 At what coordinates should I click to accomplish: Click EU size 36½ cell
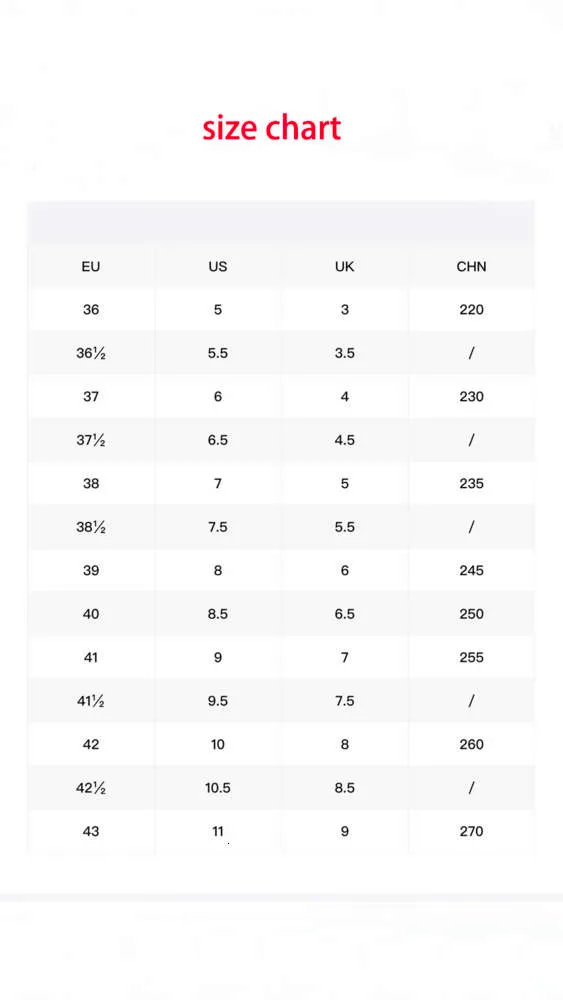pos(91,353)
